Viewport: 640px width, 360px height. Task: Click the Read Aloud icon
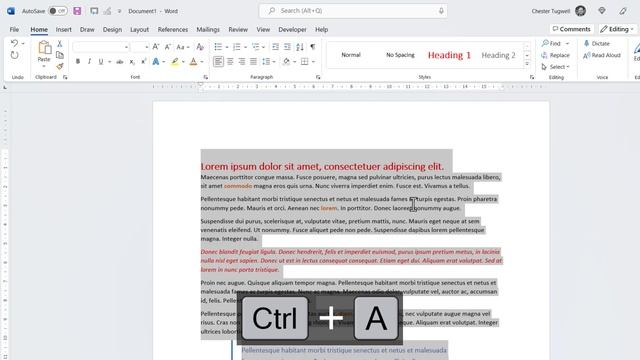click(587, 55)
